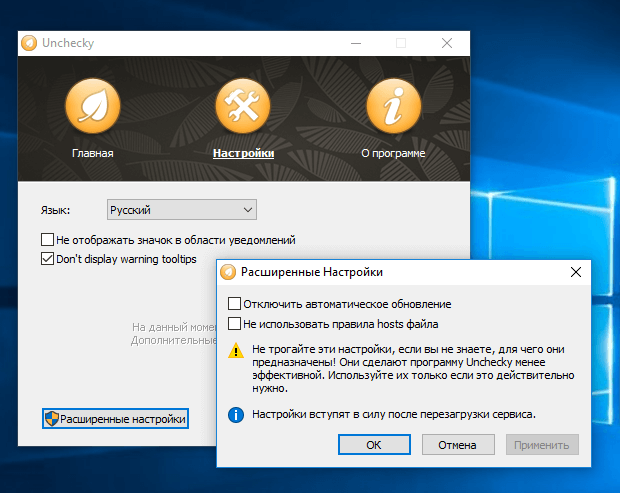The width and height of the screenshot is (620, 493).
Task: Confirm with the OK button
Action: pos(374,445)
